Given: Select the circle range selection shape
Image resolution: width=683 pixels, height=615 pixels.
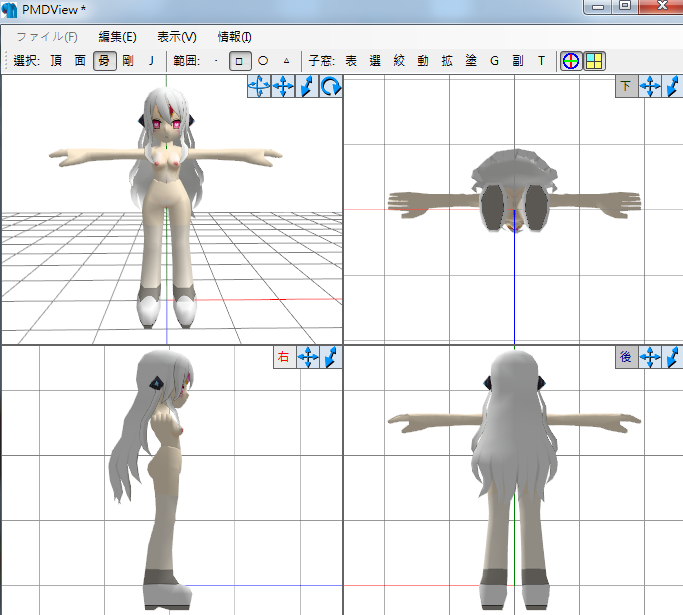Looking at the screenshot, I should (263, 61).
